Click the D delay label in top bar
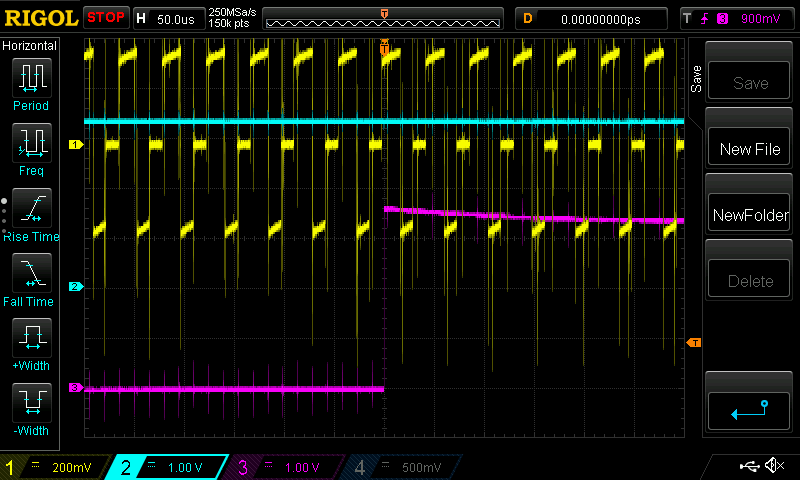 tap(528, 19)
